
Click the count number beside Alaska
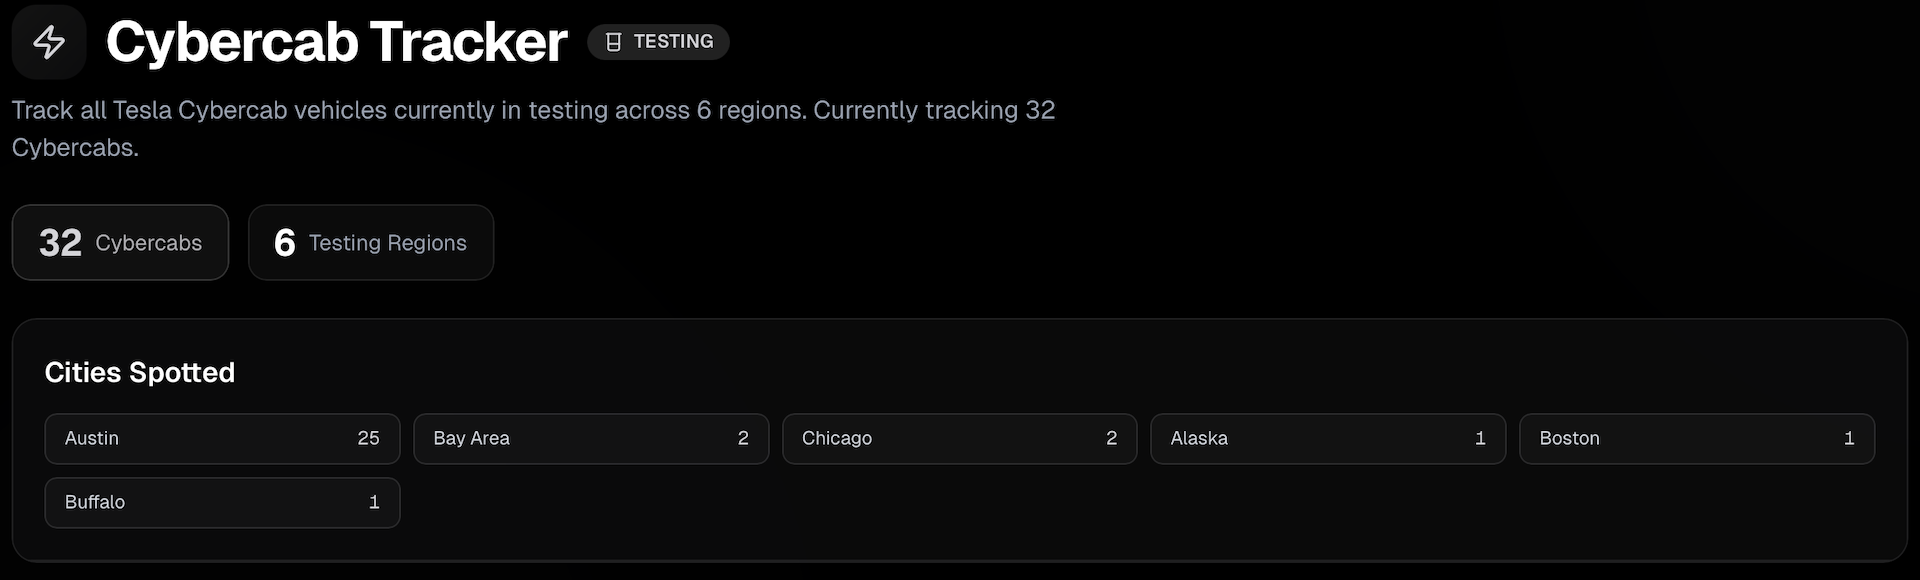[1480, 438]
